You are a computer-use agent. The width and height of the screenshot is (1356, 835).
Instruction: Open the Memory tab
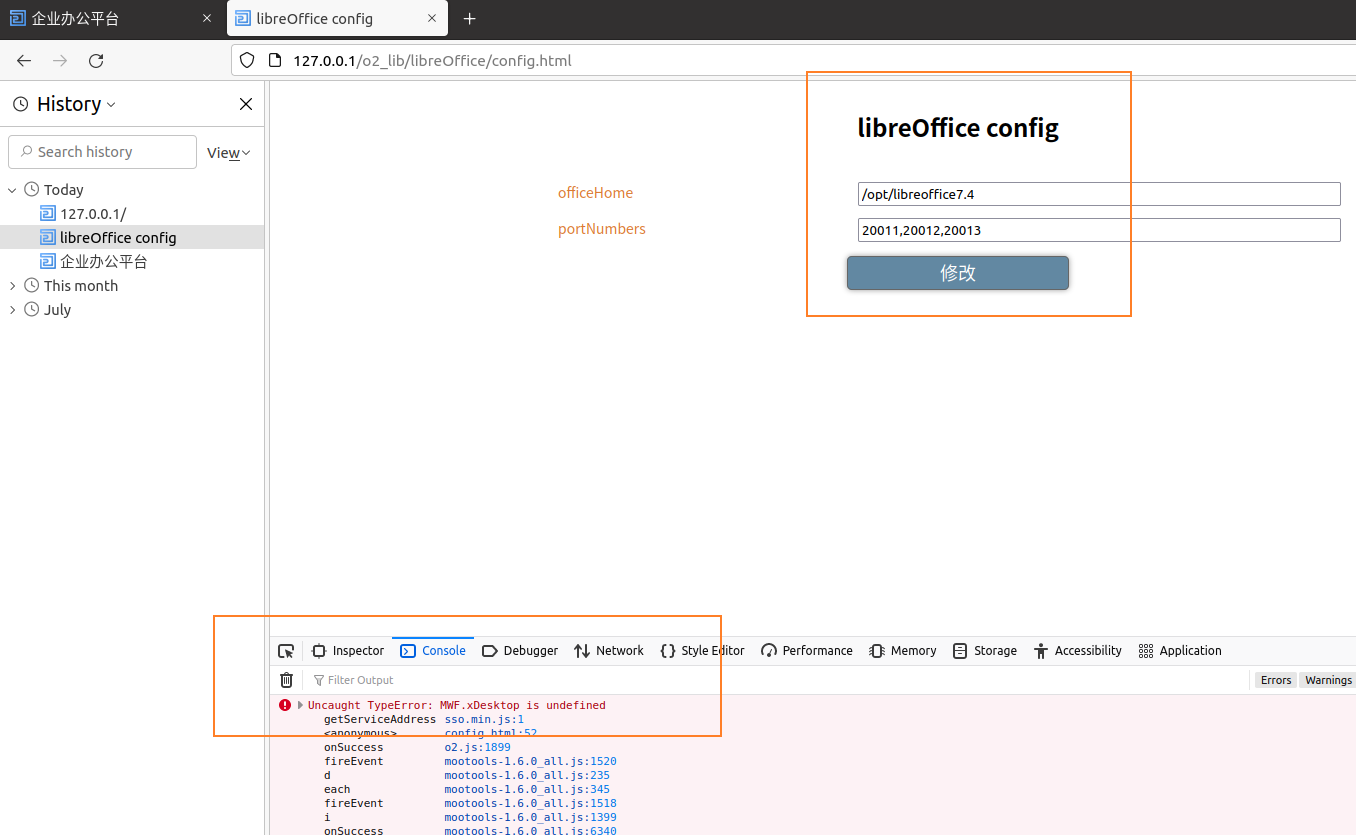(903, 651)
